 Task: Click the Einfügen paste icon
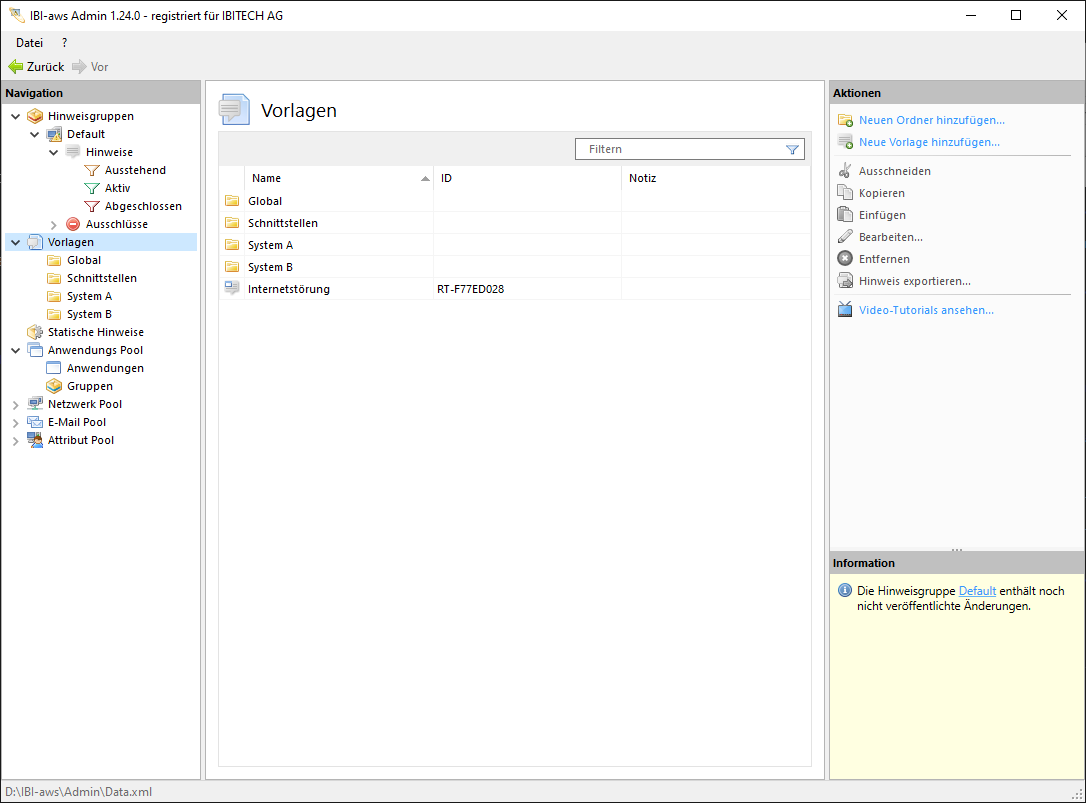tap(845, 215)
